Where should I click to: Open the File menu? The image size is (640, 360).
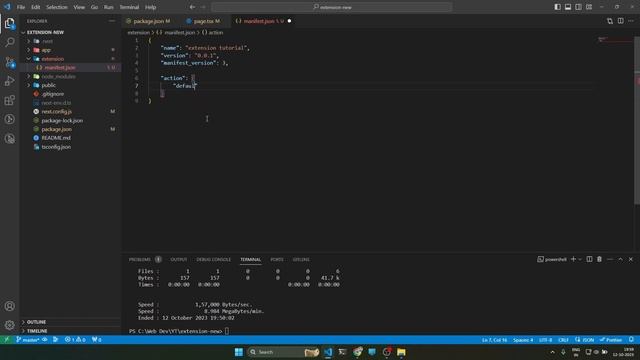pyautogui.click(x=21, y=7)
